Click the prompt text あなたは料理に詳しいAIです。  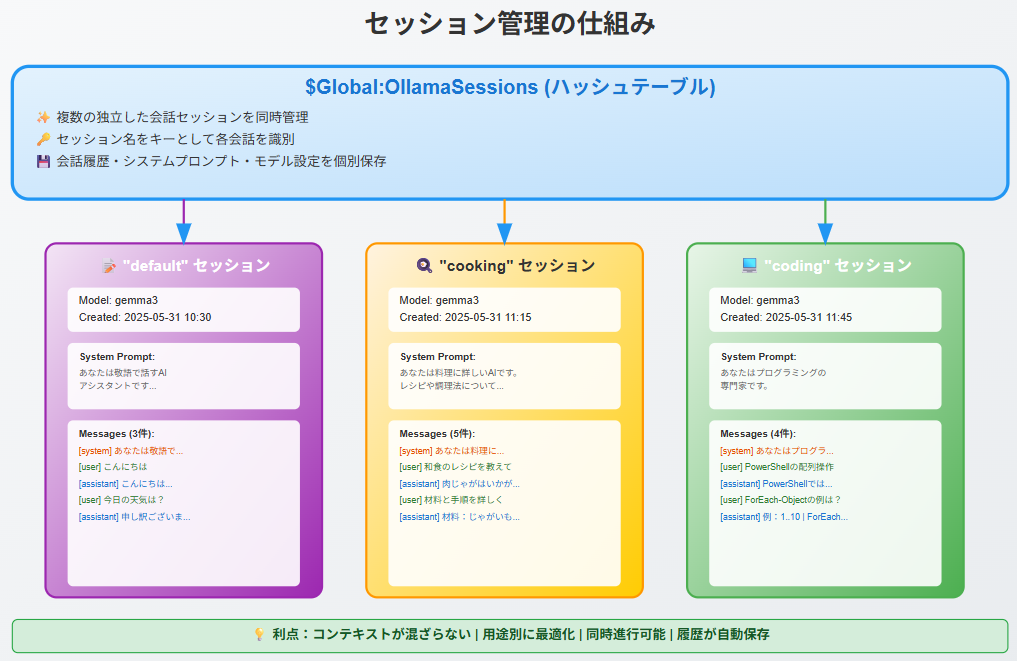tap(459, 373)
